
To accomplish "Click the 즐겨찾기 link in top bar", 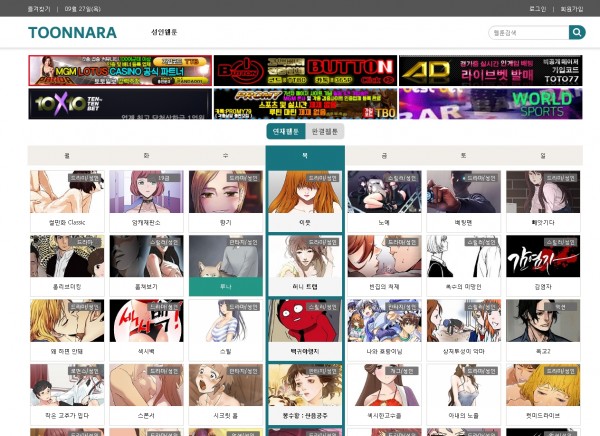I will [39, 9].
